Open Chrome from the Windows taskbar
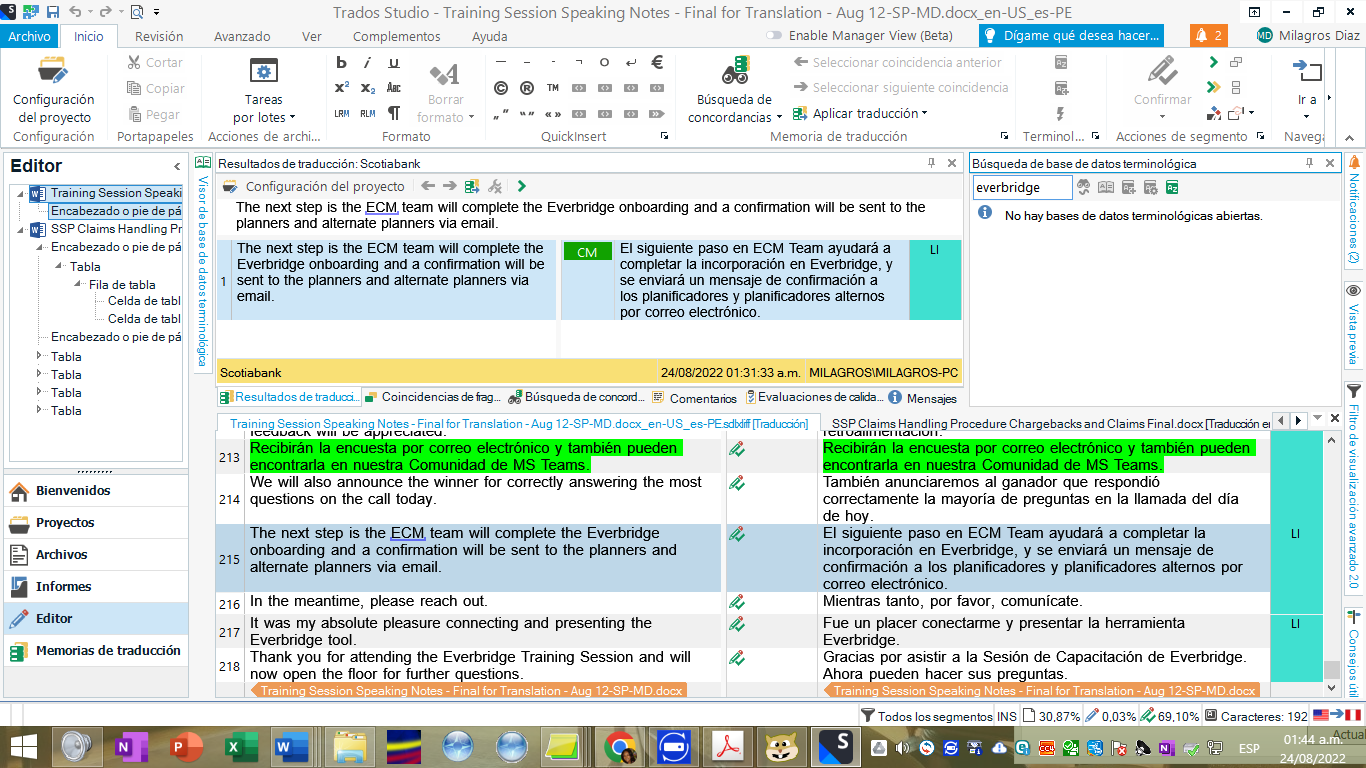This screenshot has height=768, width=1366. pyautogui.click(x=621, y=746)
